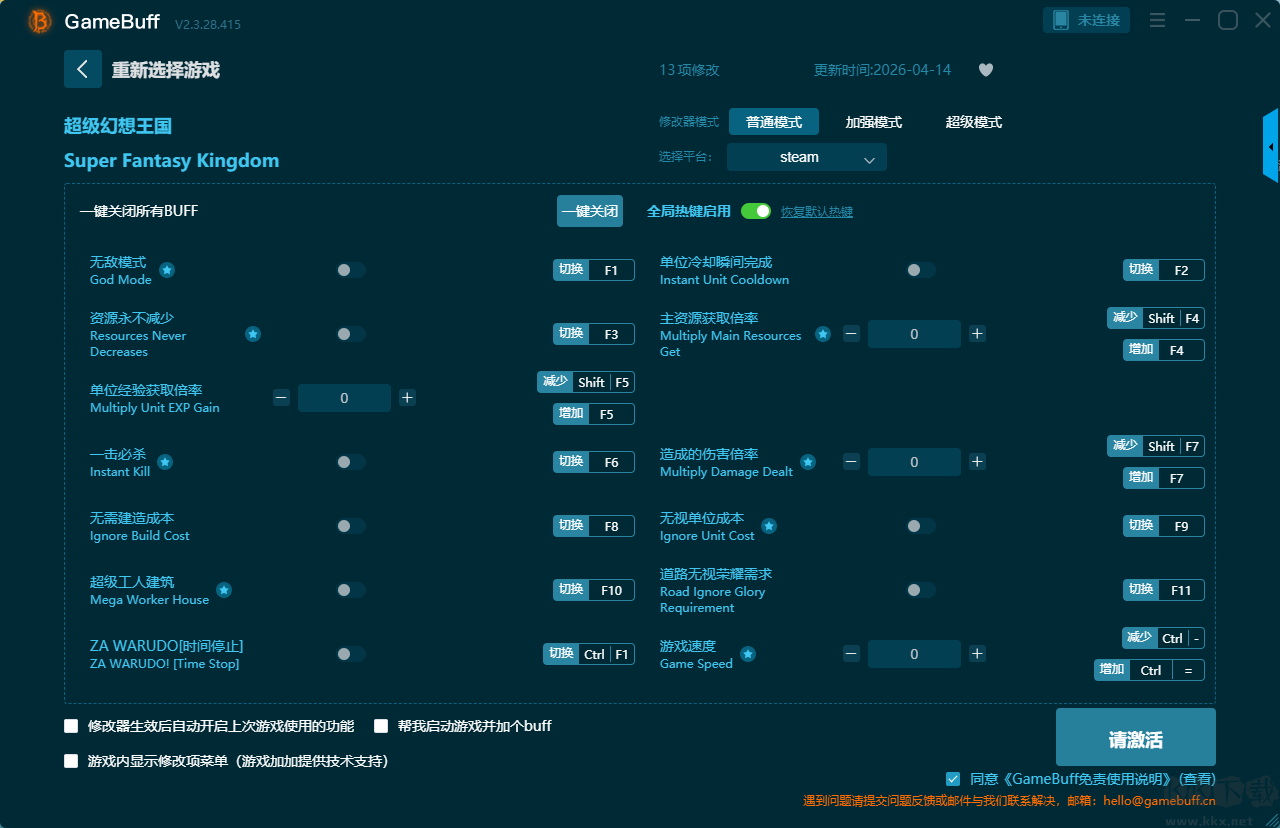Image resolution: width=1280 pixels, height=828 pixels.
Task: Decrease Multiply Main Resources Get with minus
Action: click(851, 334)
